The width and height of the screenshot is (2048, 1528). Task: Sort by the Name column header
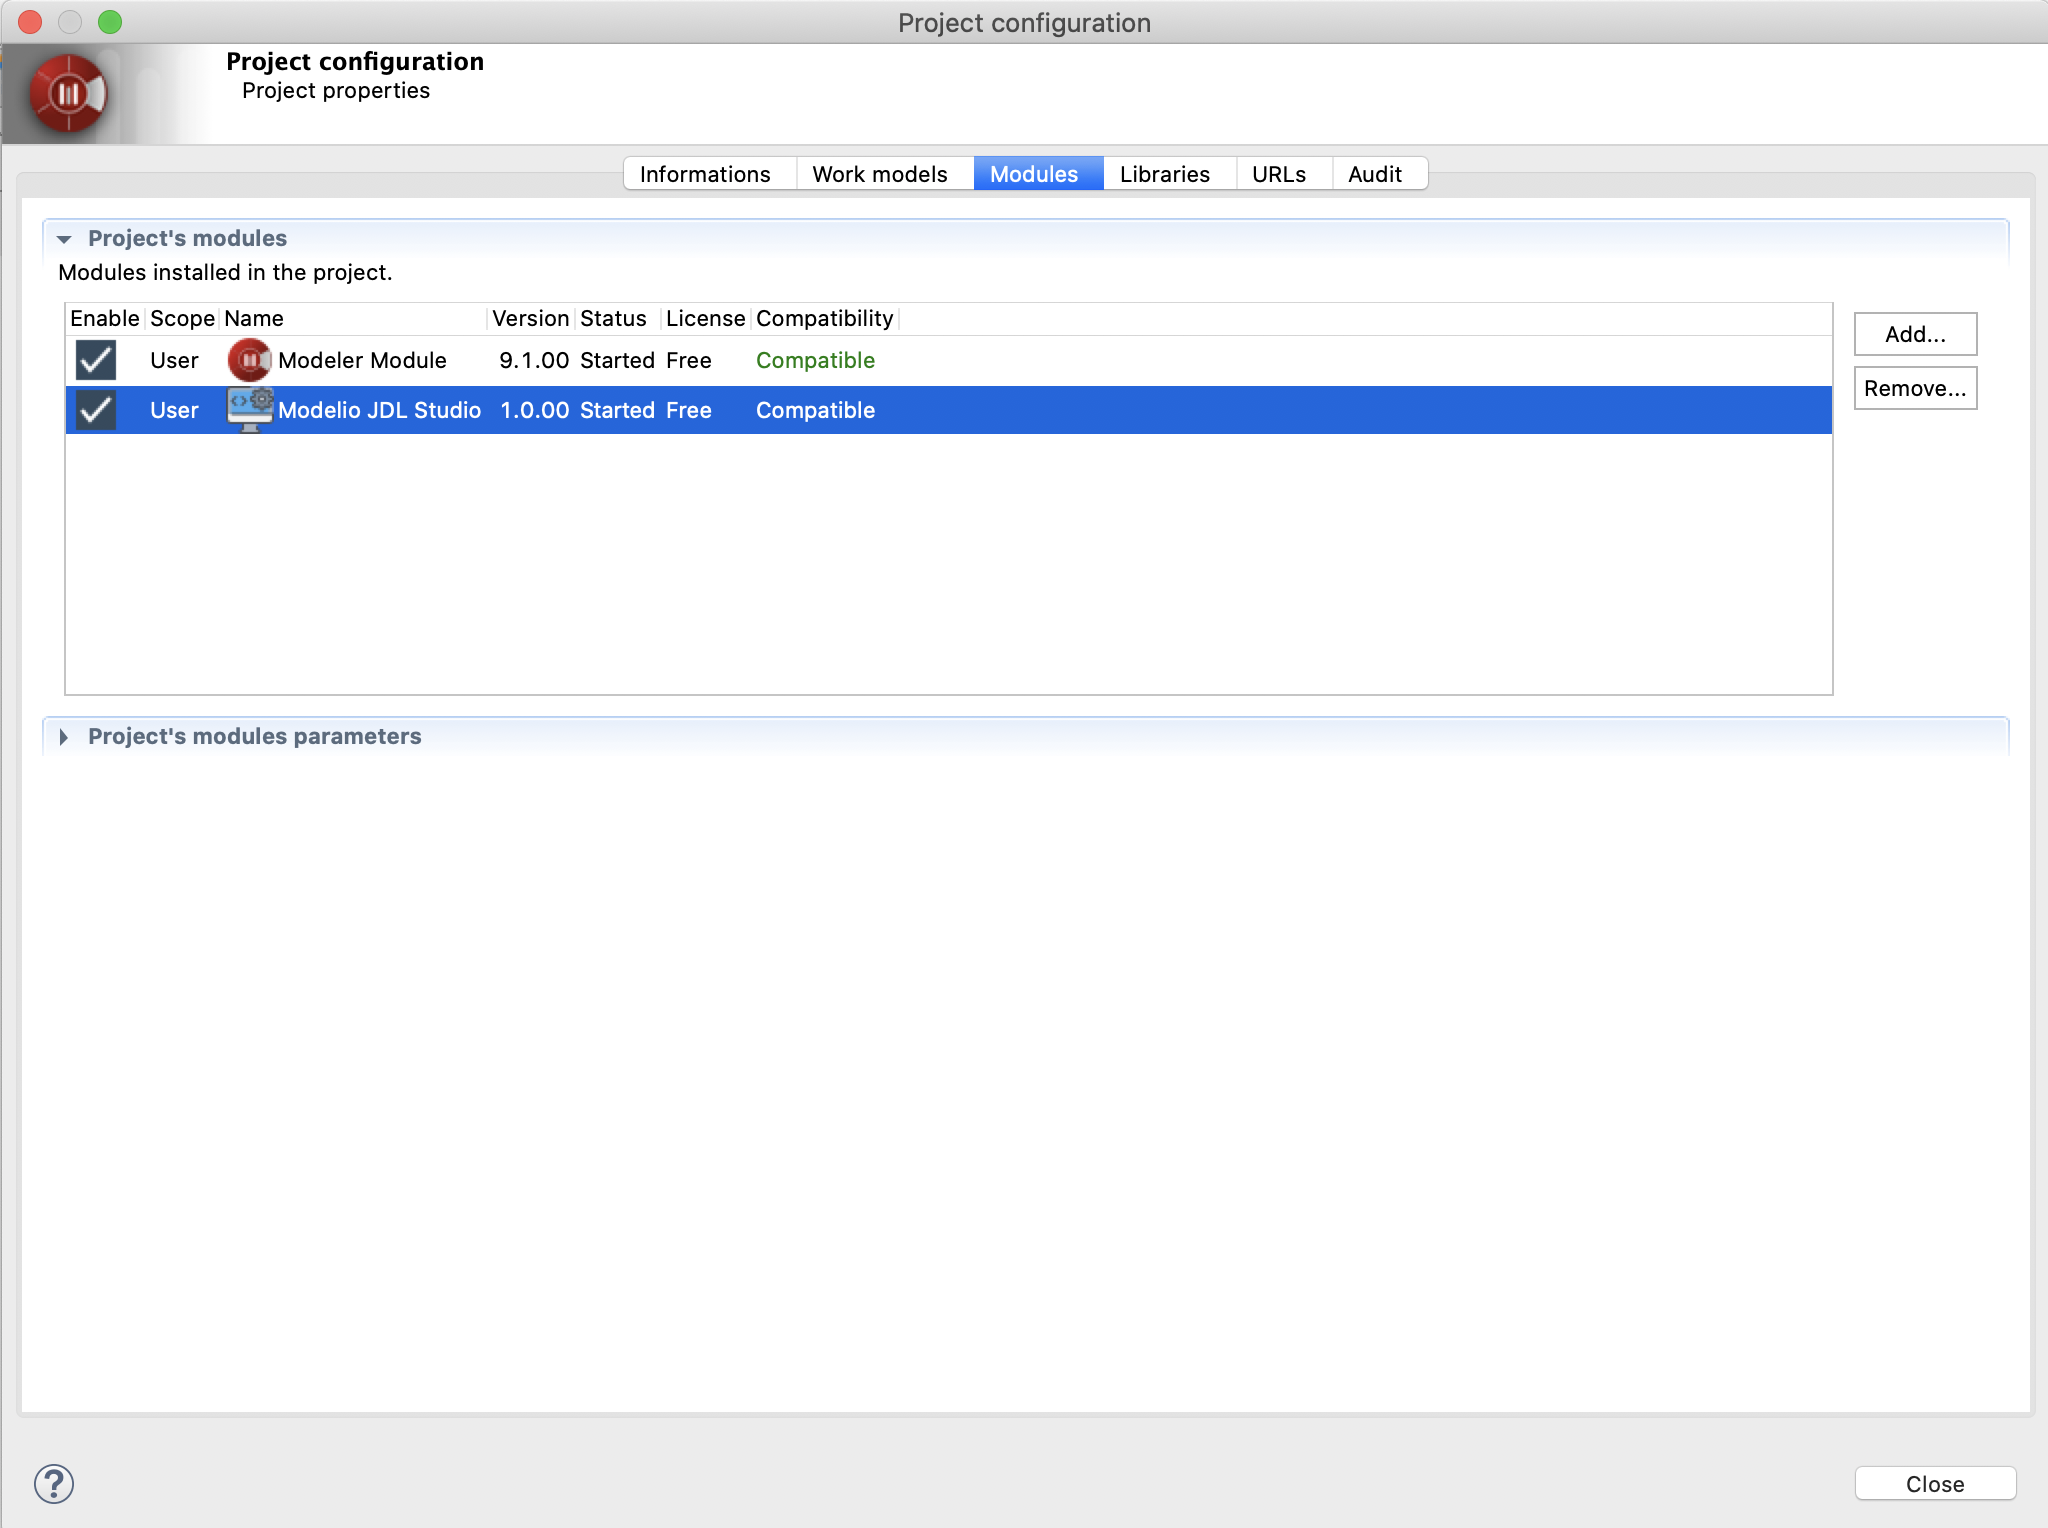pyautogui.click(x=353, y=319)
